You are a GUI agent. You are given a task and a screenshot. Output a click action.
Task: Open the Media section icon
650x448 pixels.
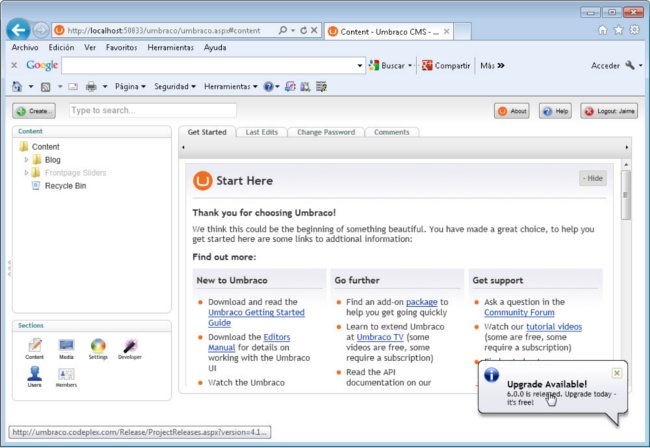point(66,349)
